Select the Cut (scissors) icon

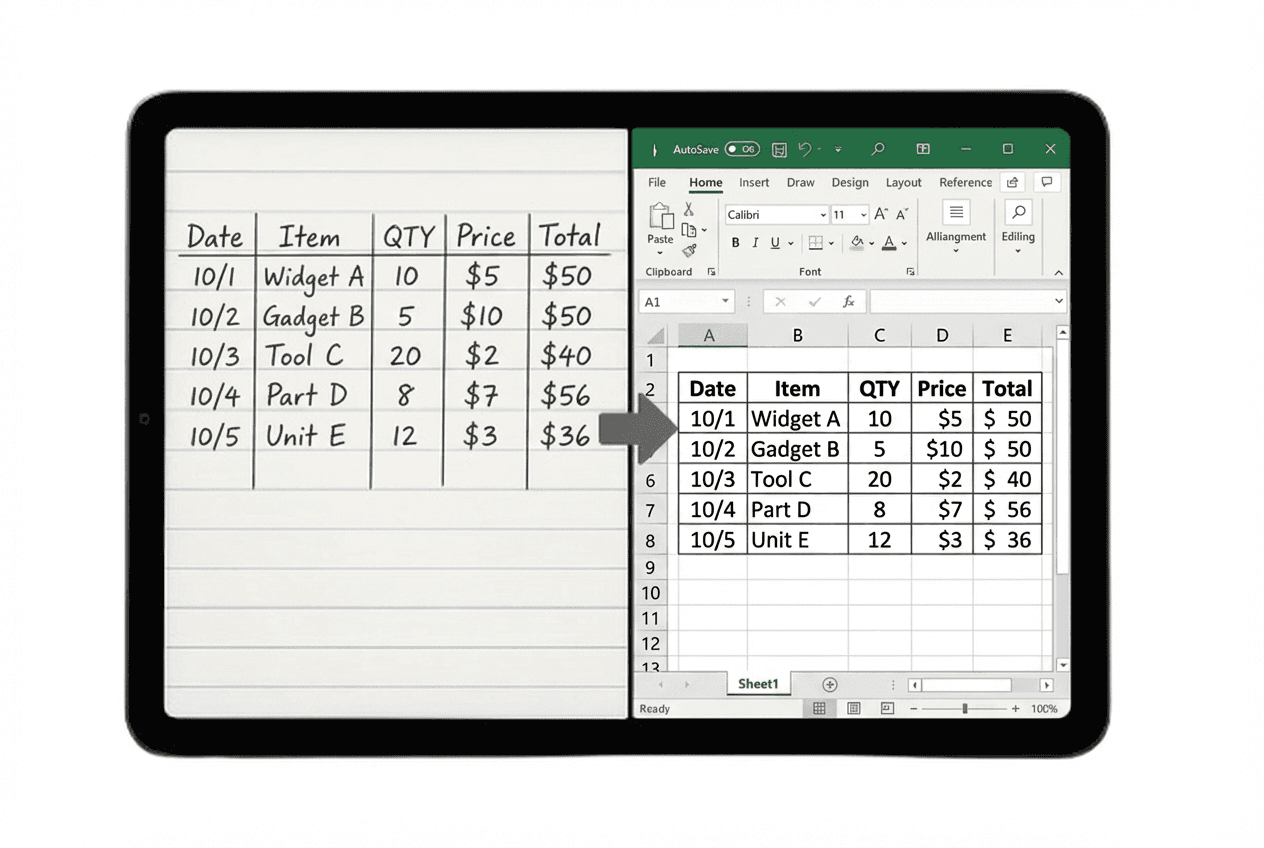[688, 210]
